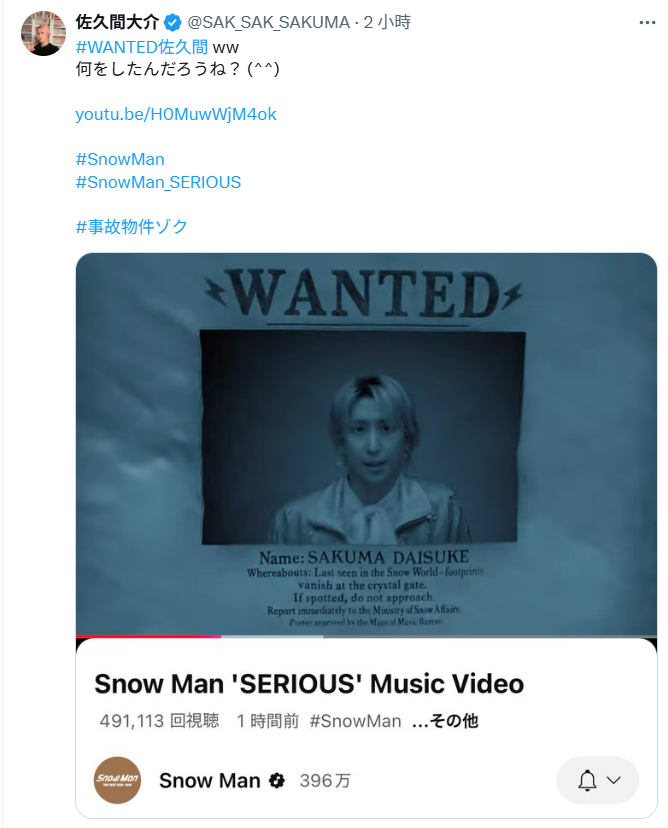Expand the notification options chevron
The height and width of the screenshot is (828, 668).
pos(614,780)
